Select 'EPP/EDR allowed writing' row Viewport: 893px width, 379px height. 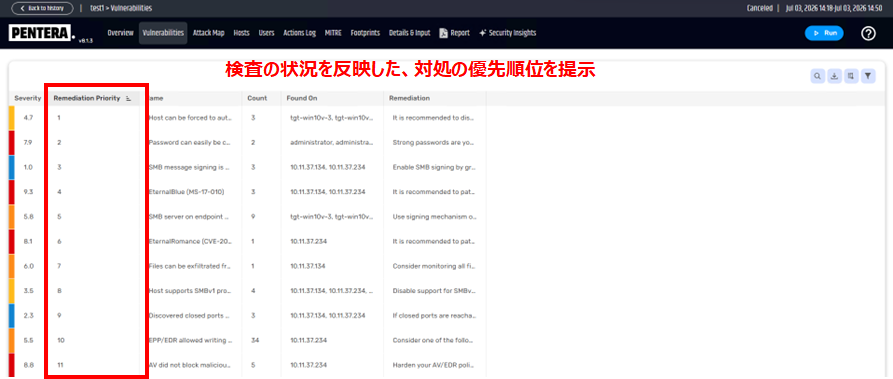[x=189, y=340]
